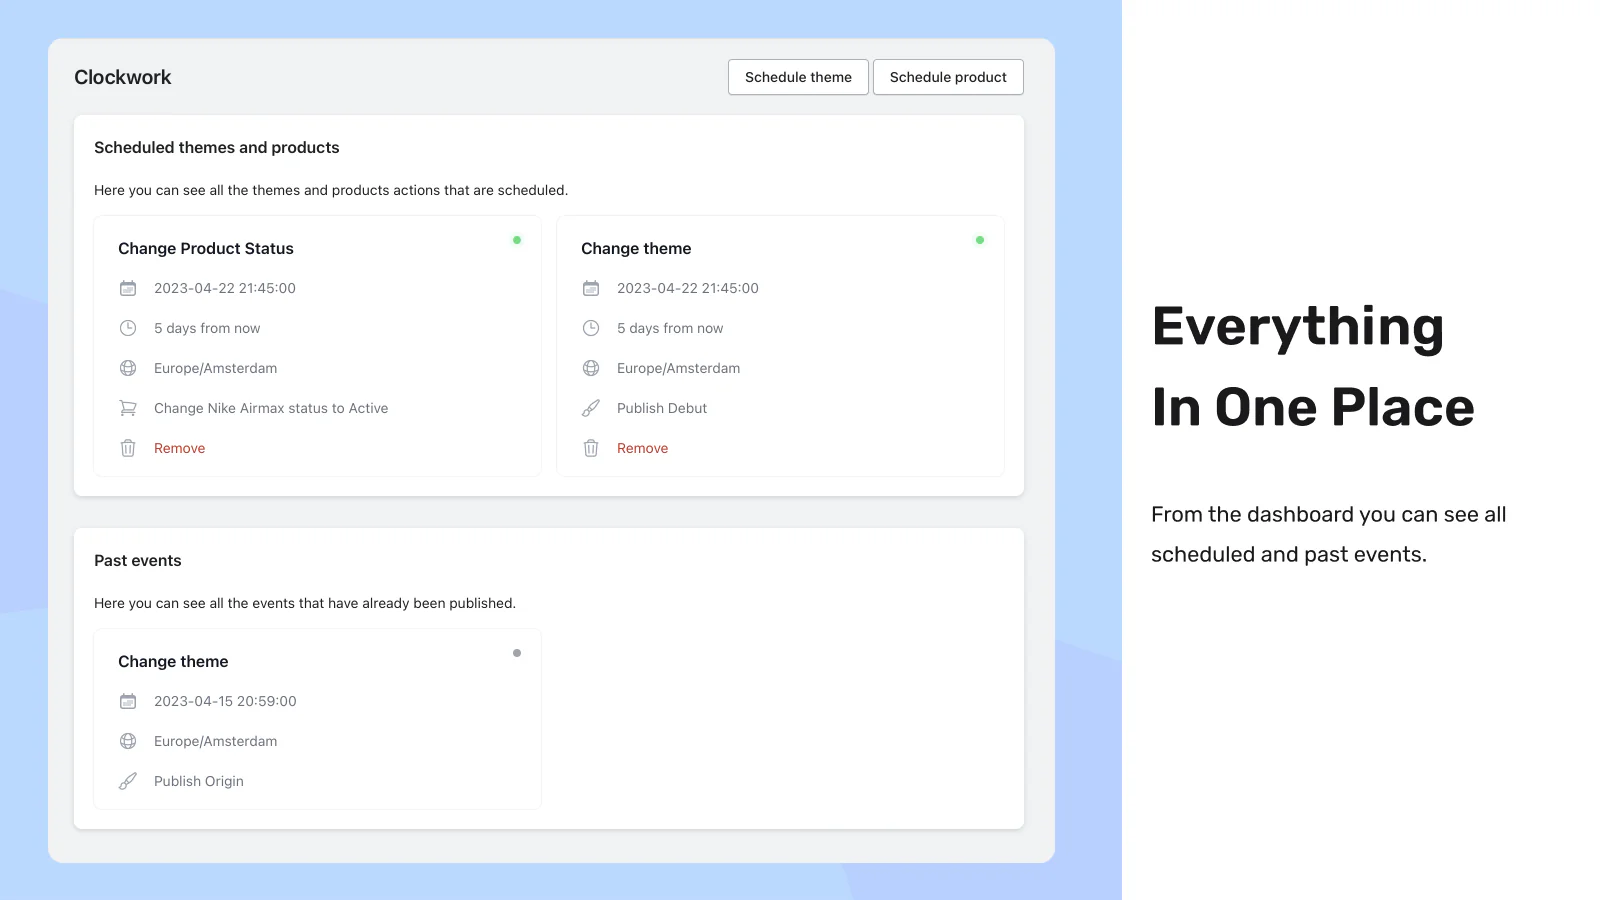1600x900 pixels.
Task: Click cart icon beside Change Nike Airmax status
Action: tap(128, 408)
